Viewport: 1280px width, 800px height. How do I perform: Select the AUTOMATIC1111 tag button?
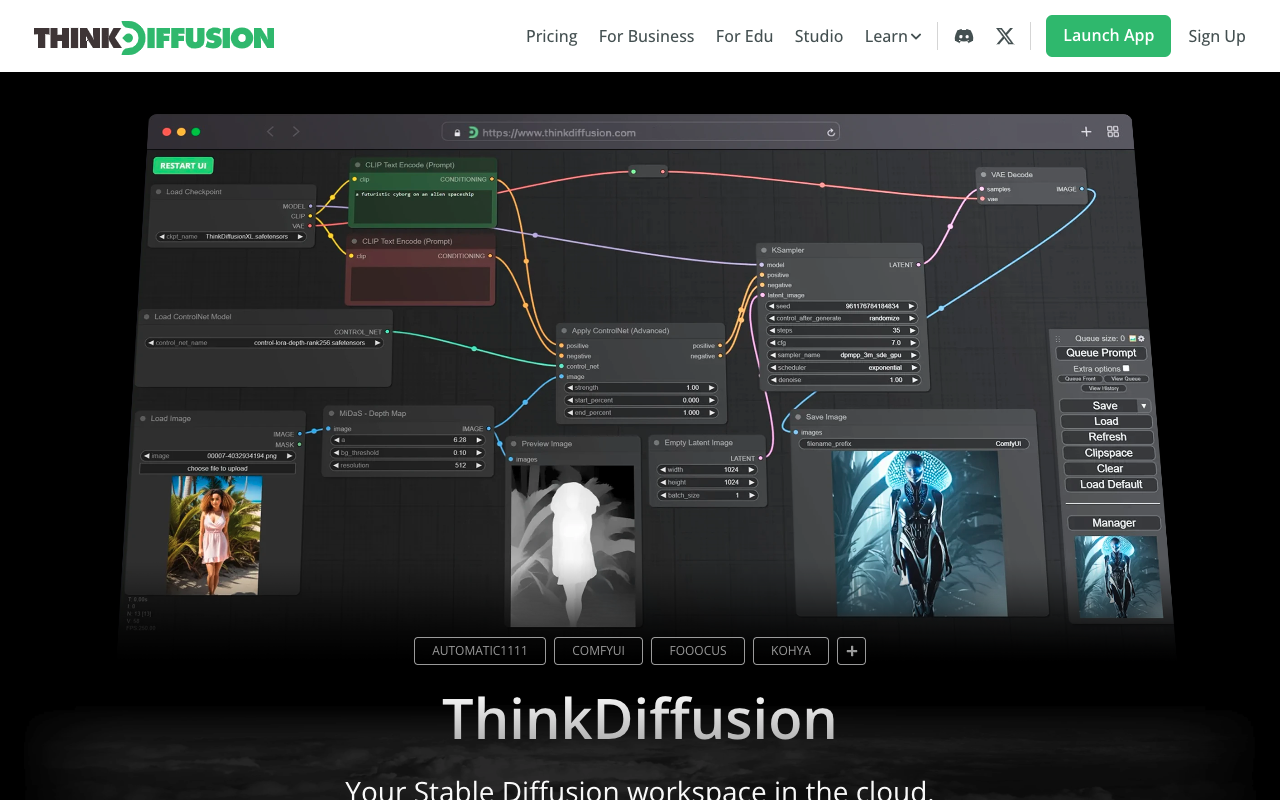tap(480, 651)
